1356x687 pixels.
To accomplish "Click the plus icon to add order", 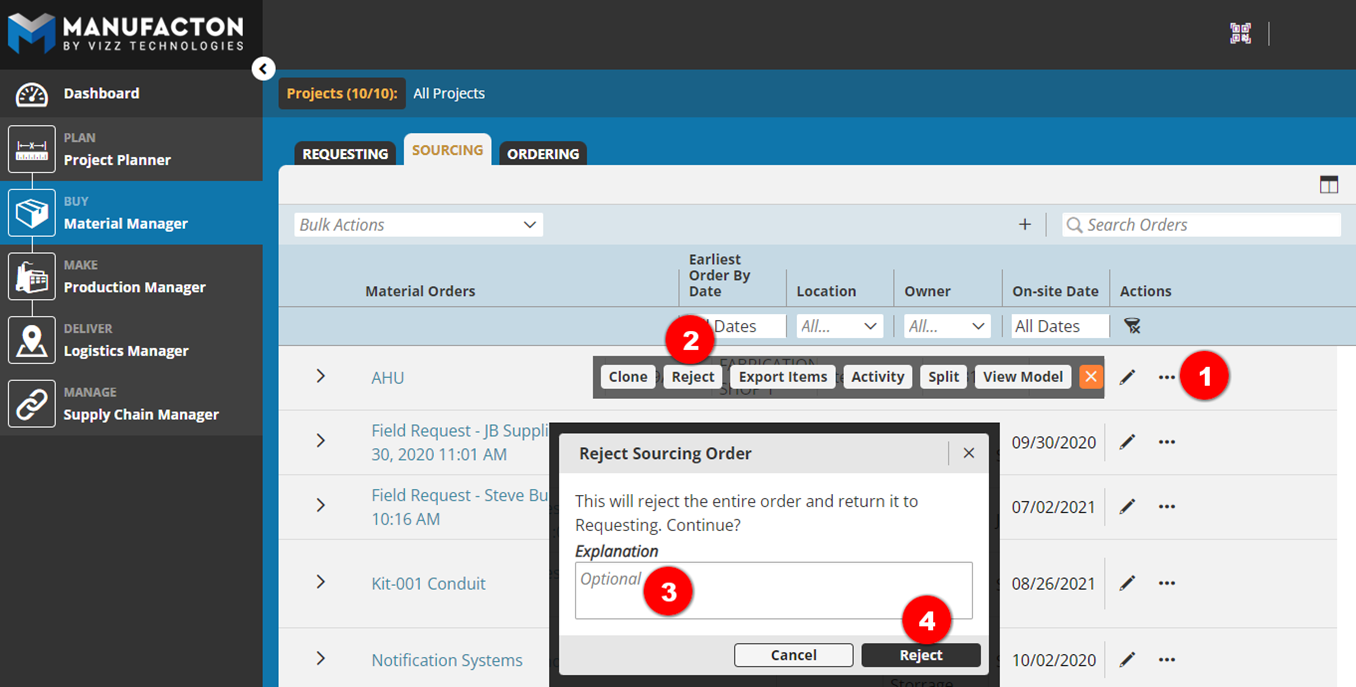I will [x=1024, y=225].
